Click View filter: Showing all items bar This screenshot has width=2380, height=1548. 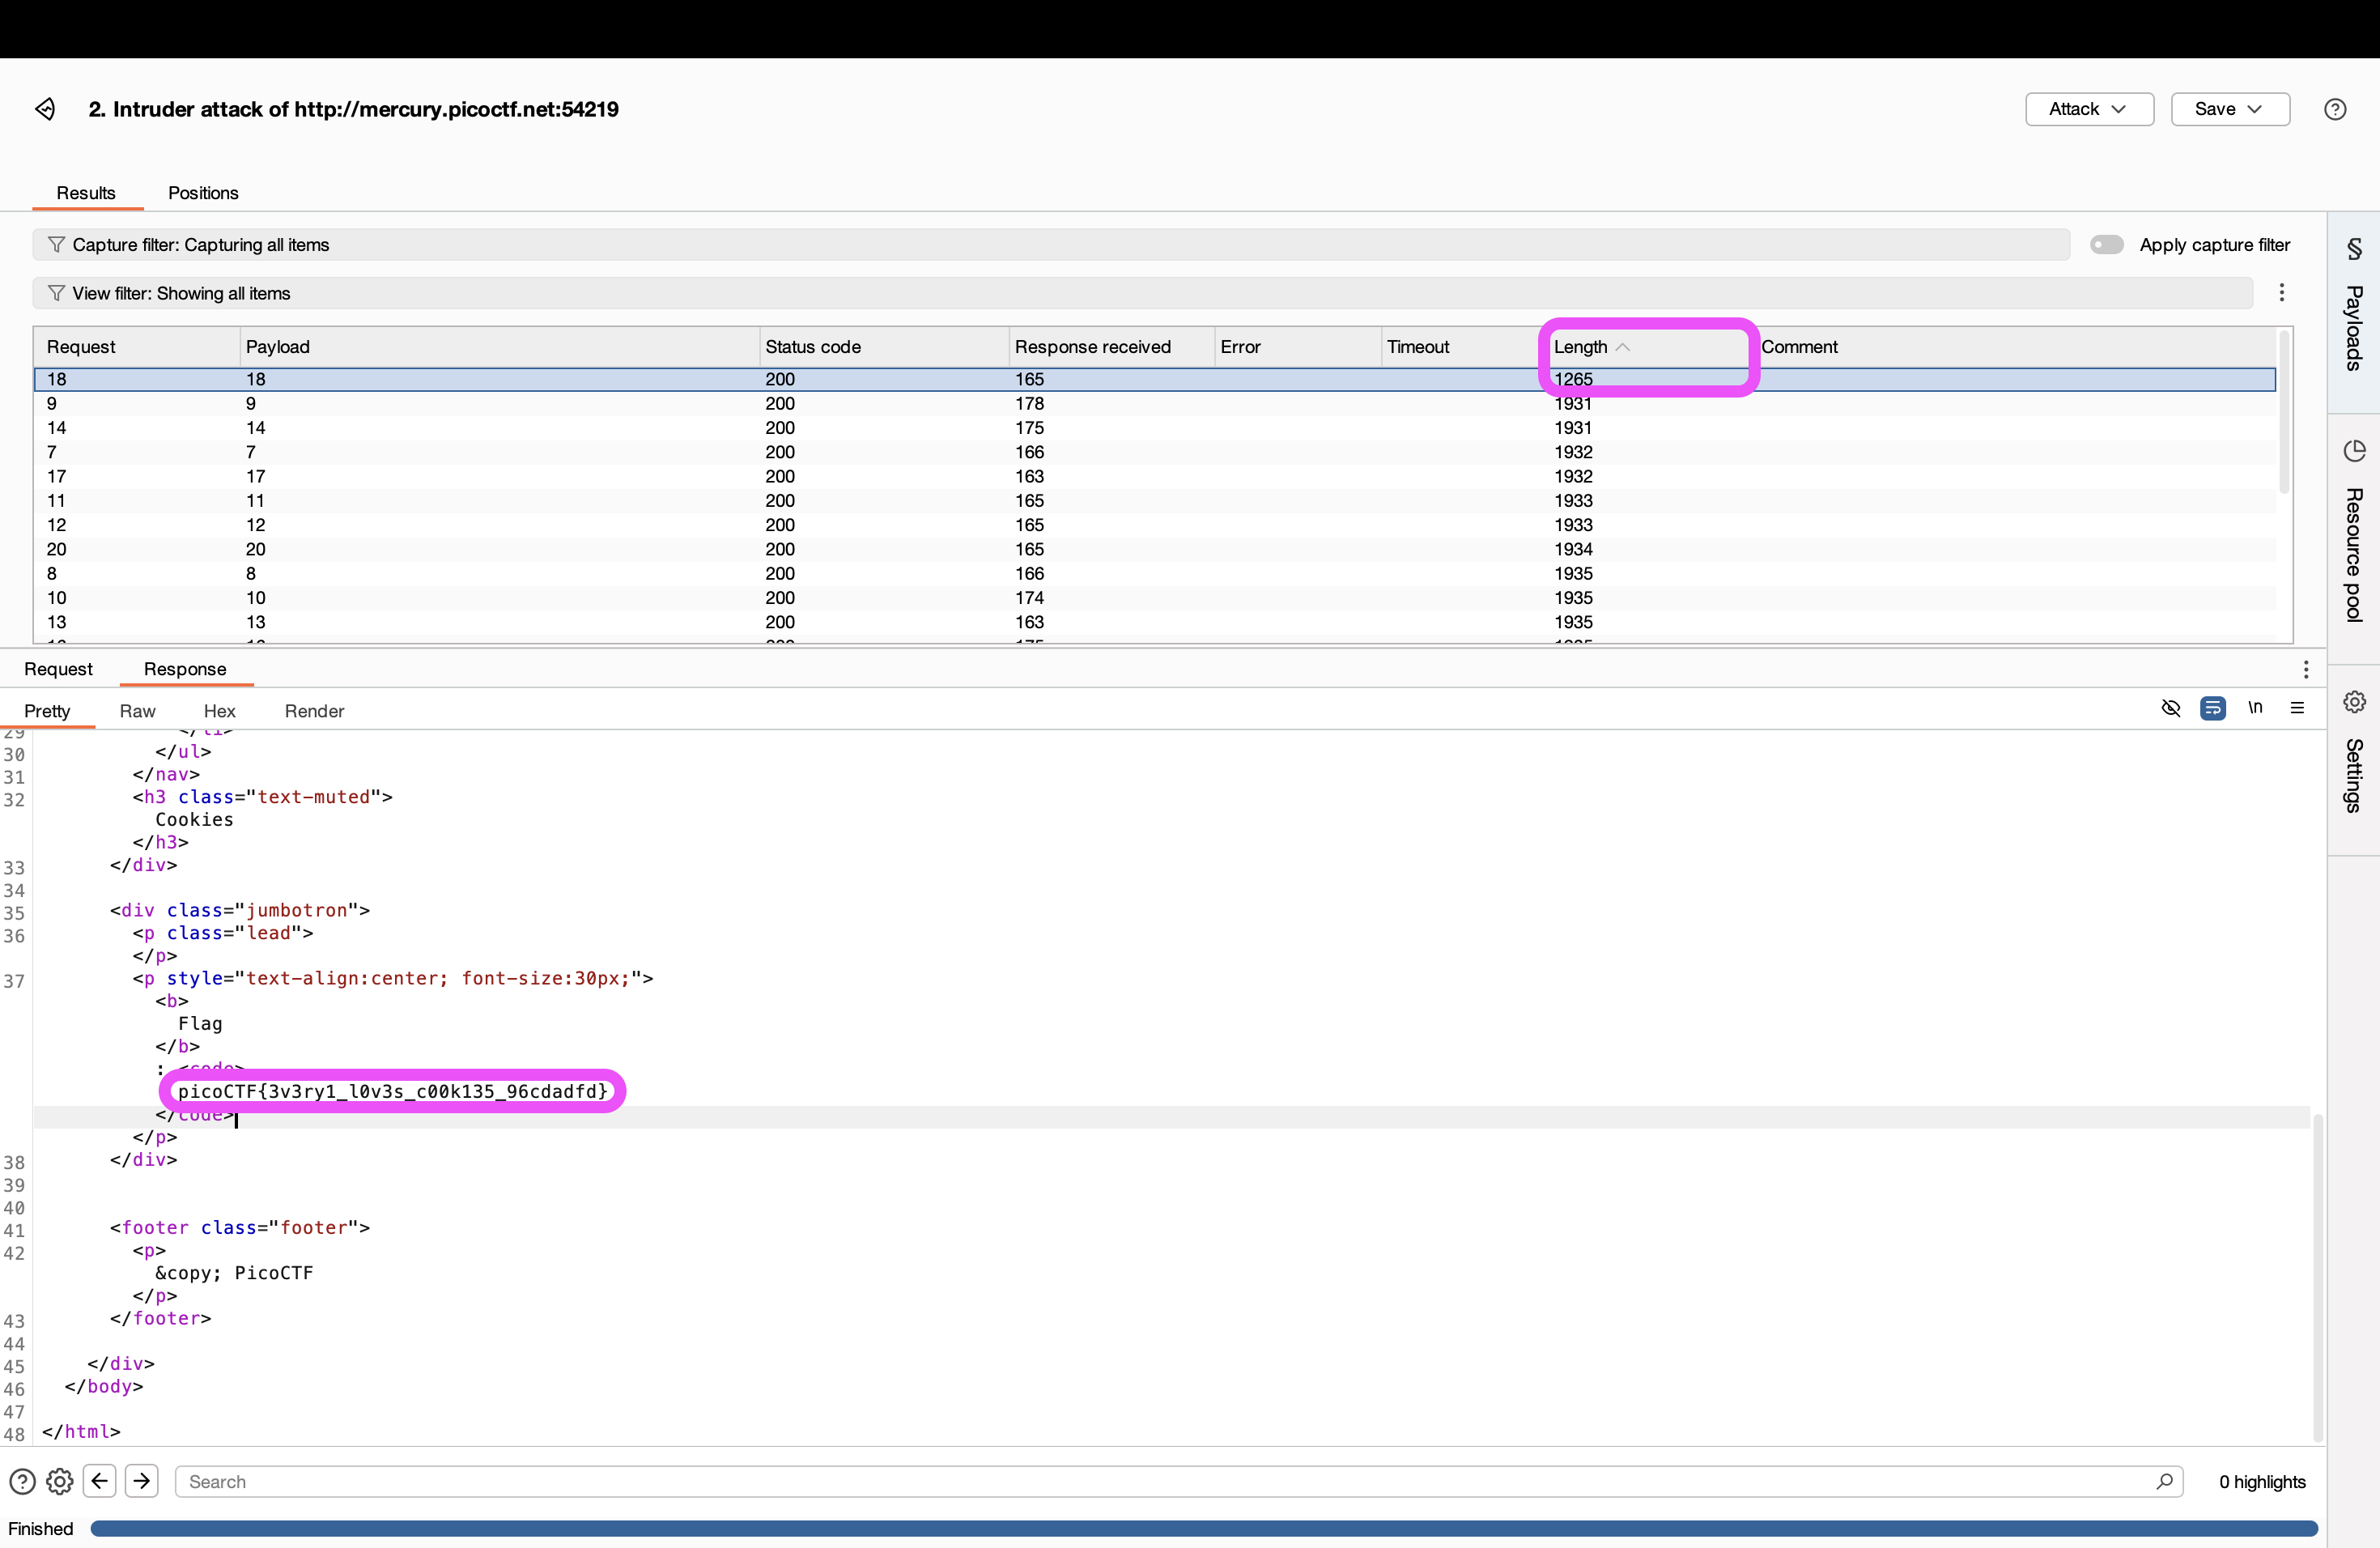pos(1142,293)
